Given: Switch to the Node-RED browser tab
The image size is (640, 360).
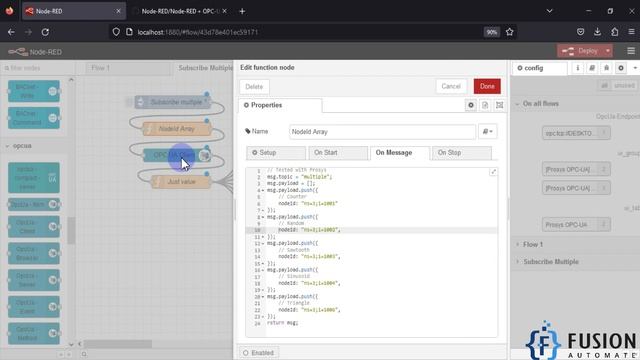Looking at the screenshot, I should [x=73, y=11].
